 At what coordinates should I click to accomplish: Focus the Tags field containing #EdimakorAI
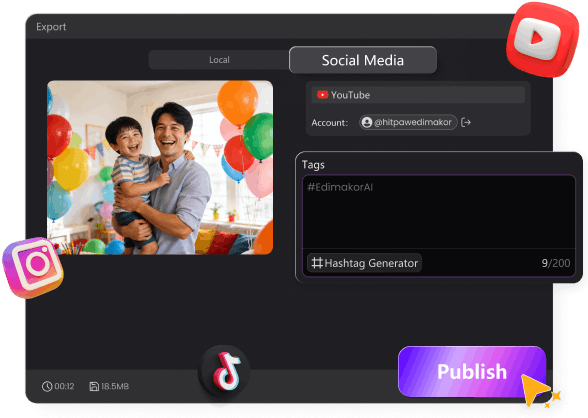439,212
